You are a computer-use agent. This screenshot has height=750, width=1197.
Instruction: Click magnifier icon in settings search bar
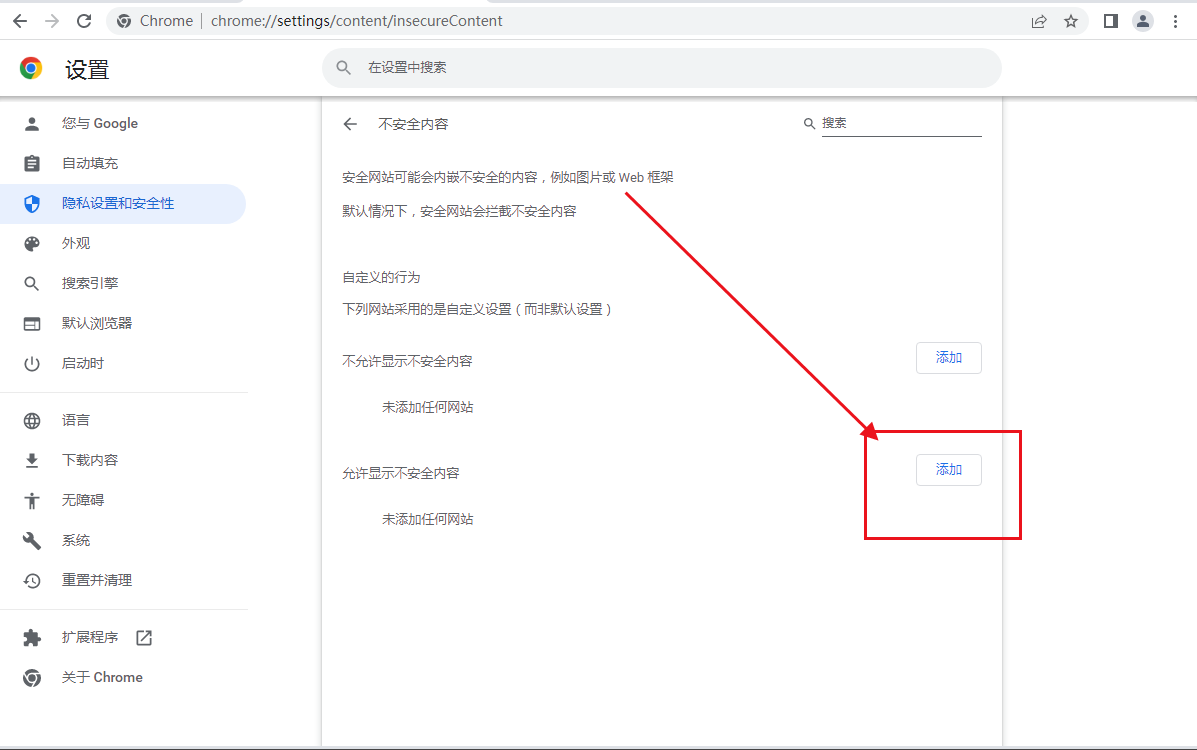[x=344, y=68]
